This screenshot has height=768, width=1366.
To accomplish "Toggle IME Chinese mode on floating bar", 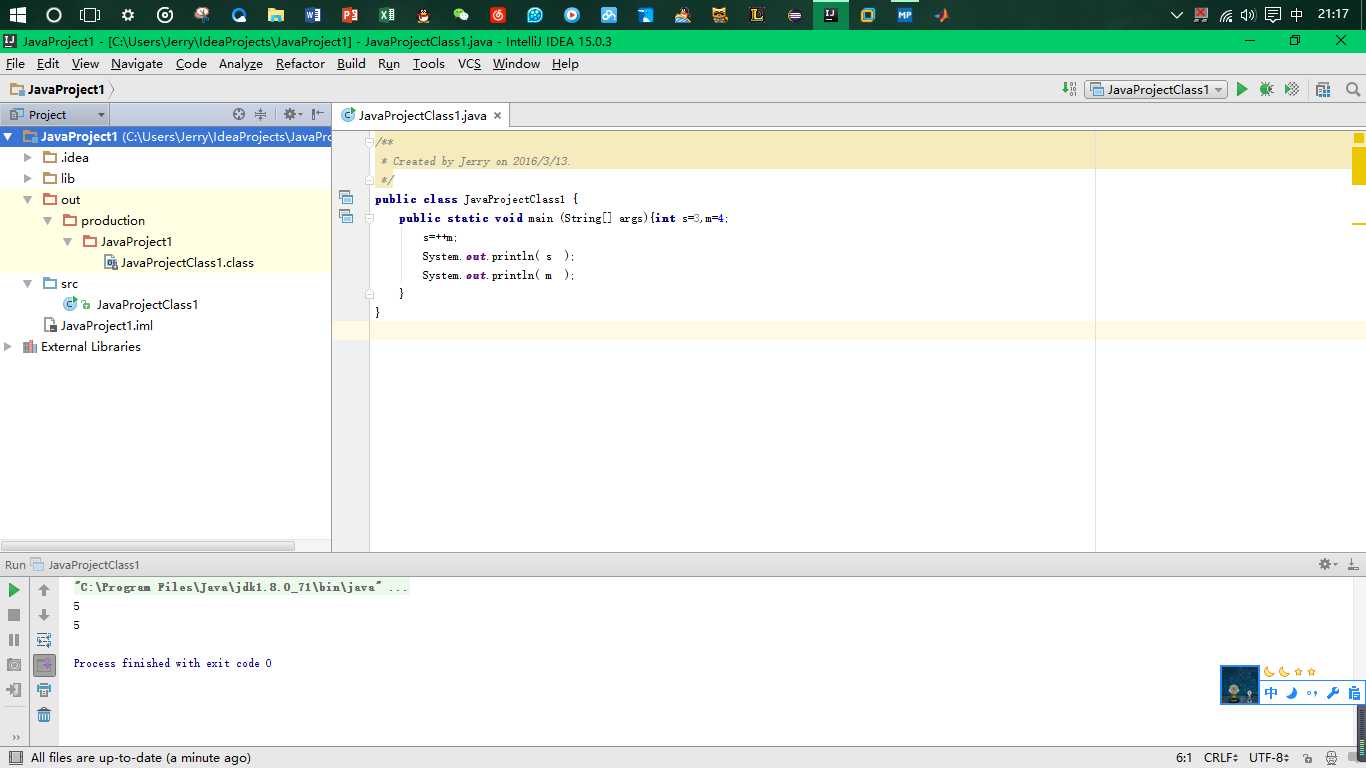I will (1271, 693).
